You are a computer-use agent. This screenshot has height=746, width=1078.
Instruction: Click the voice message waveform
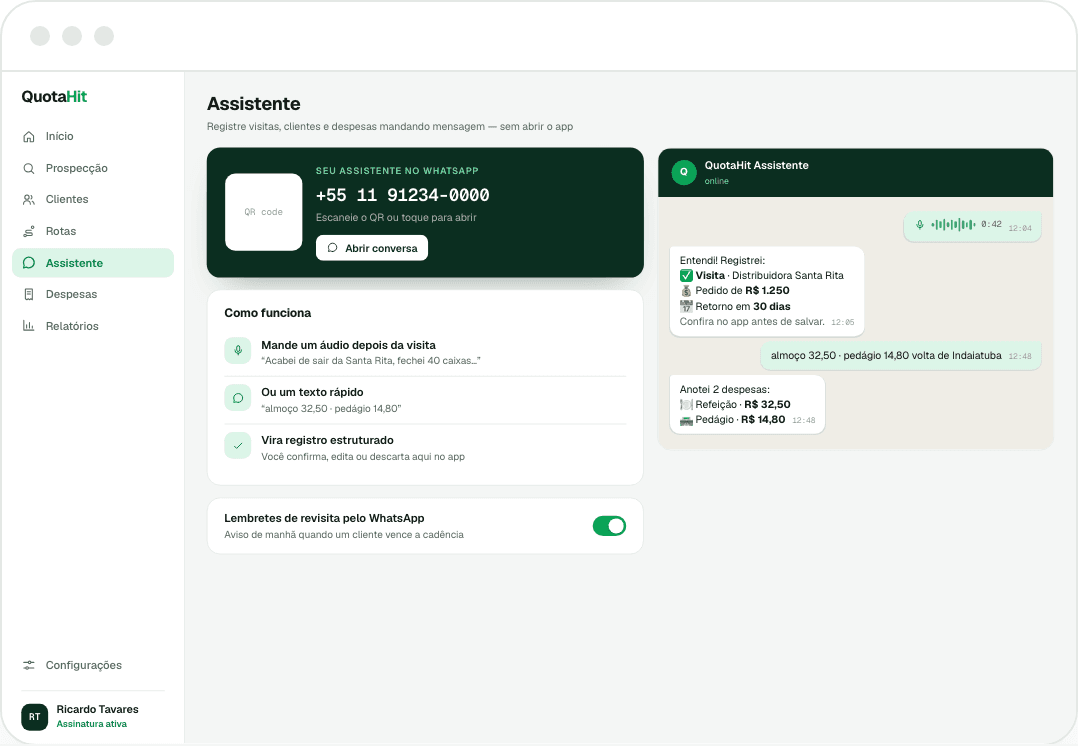tap(953, 225)
